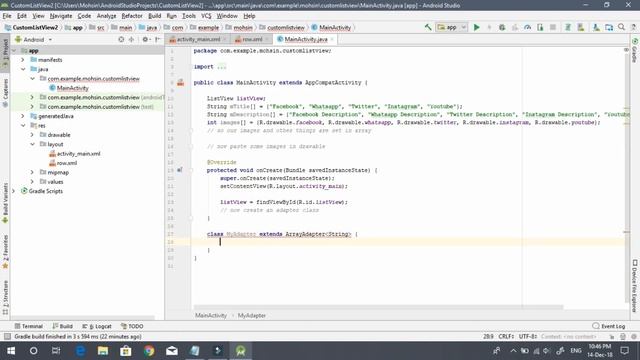Click the Debug app bug icon
640x360 pixels.
pyautogui.click(x=502, y=27)
